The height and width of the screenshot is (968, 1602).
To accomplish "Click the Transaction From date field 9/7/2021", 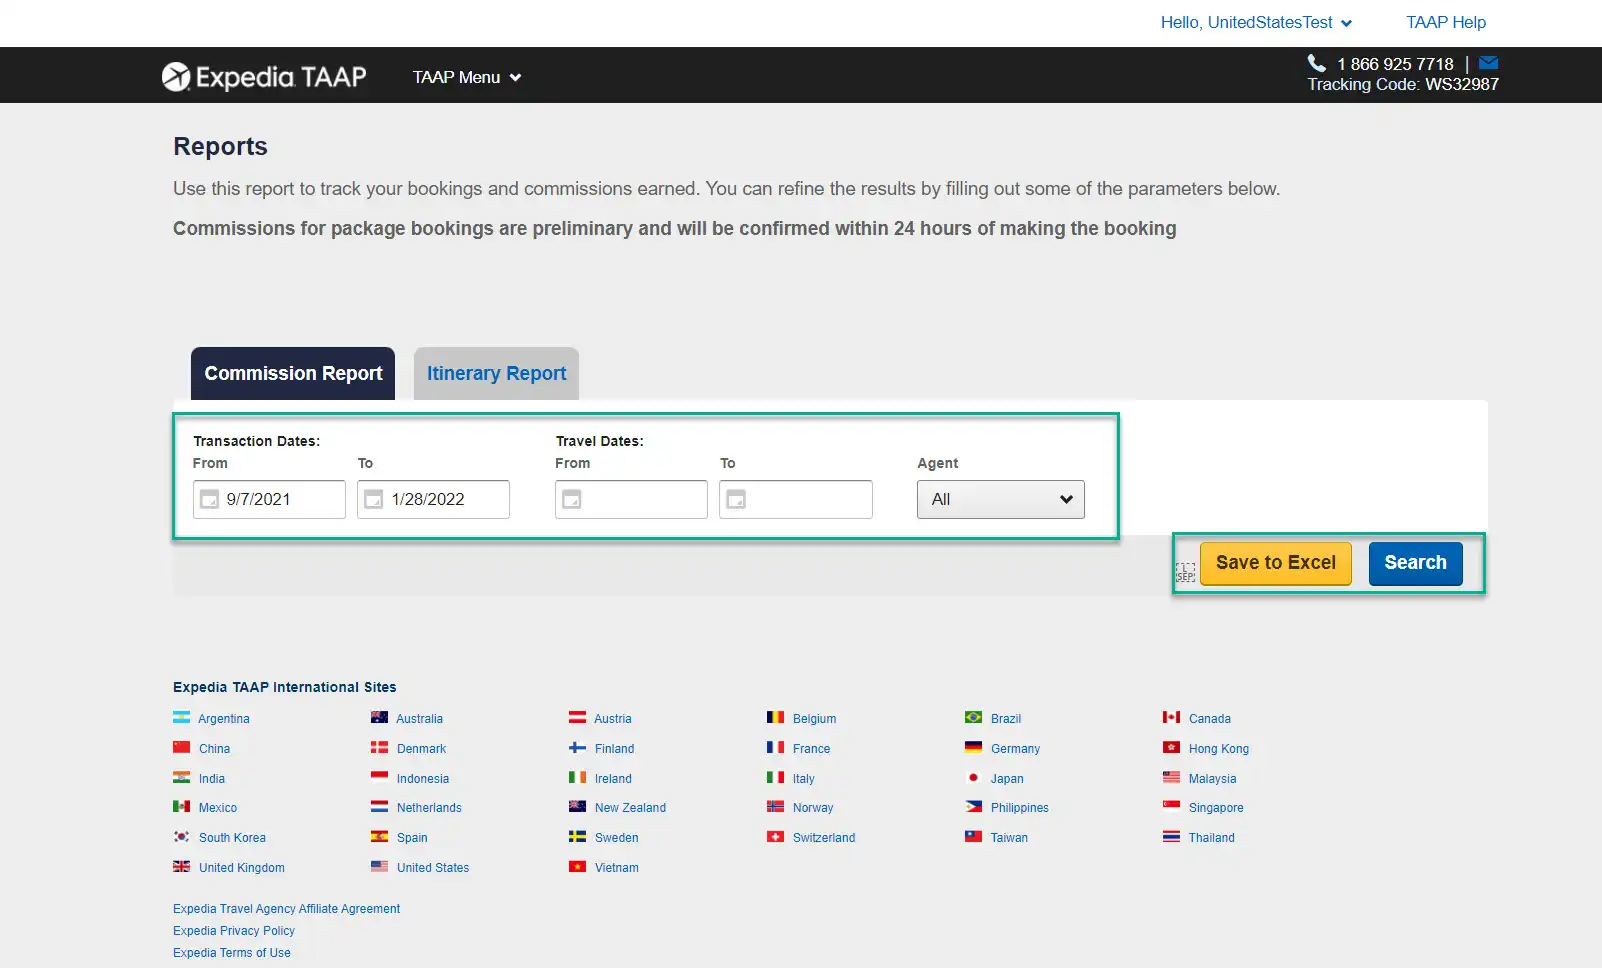I will (x=269, y=499).
